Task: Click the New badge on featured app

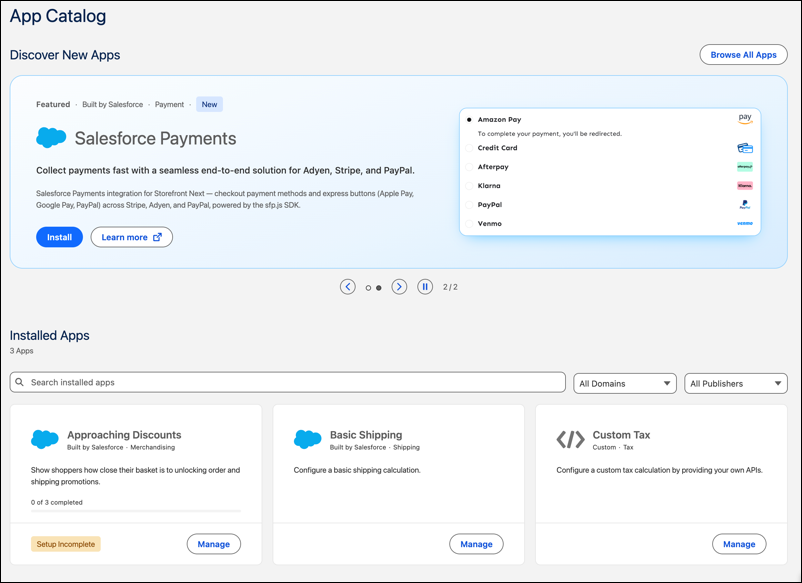Action: 209,104
